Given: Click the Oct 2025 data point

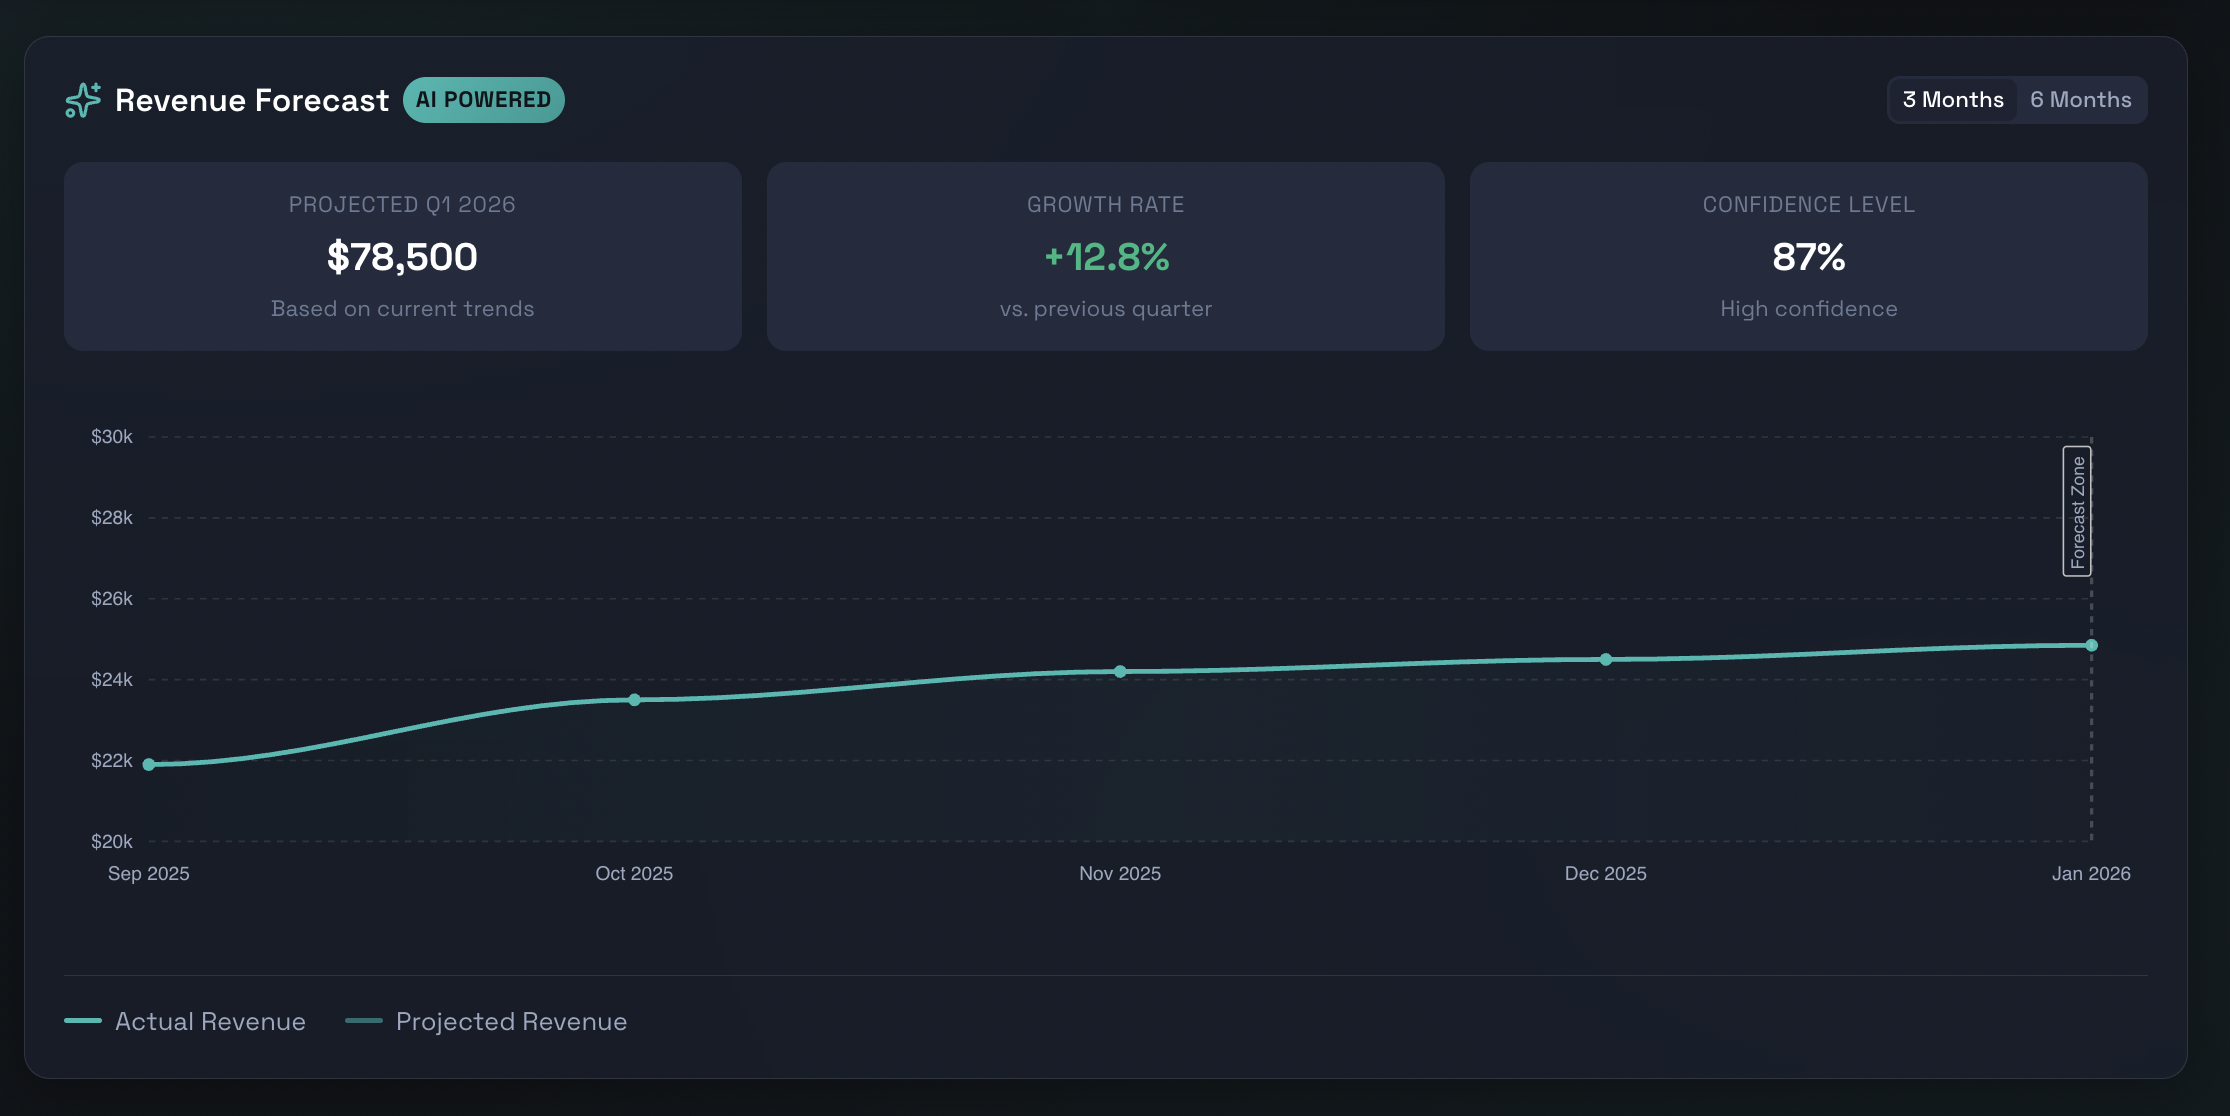Looking at the screenshot, I should pos(634,699).
